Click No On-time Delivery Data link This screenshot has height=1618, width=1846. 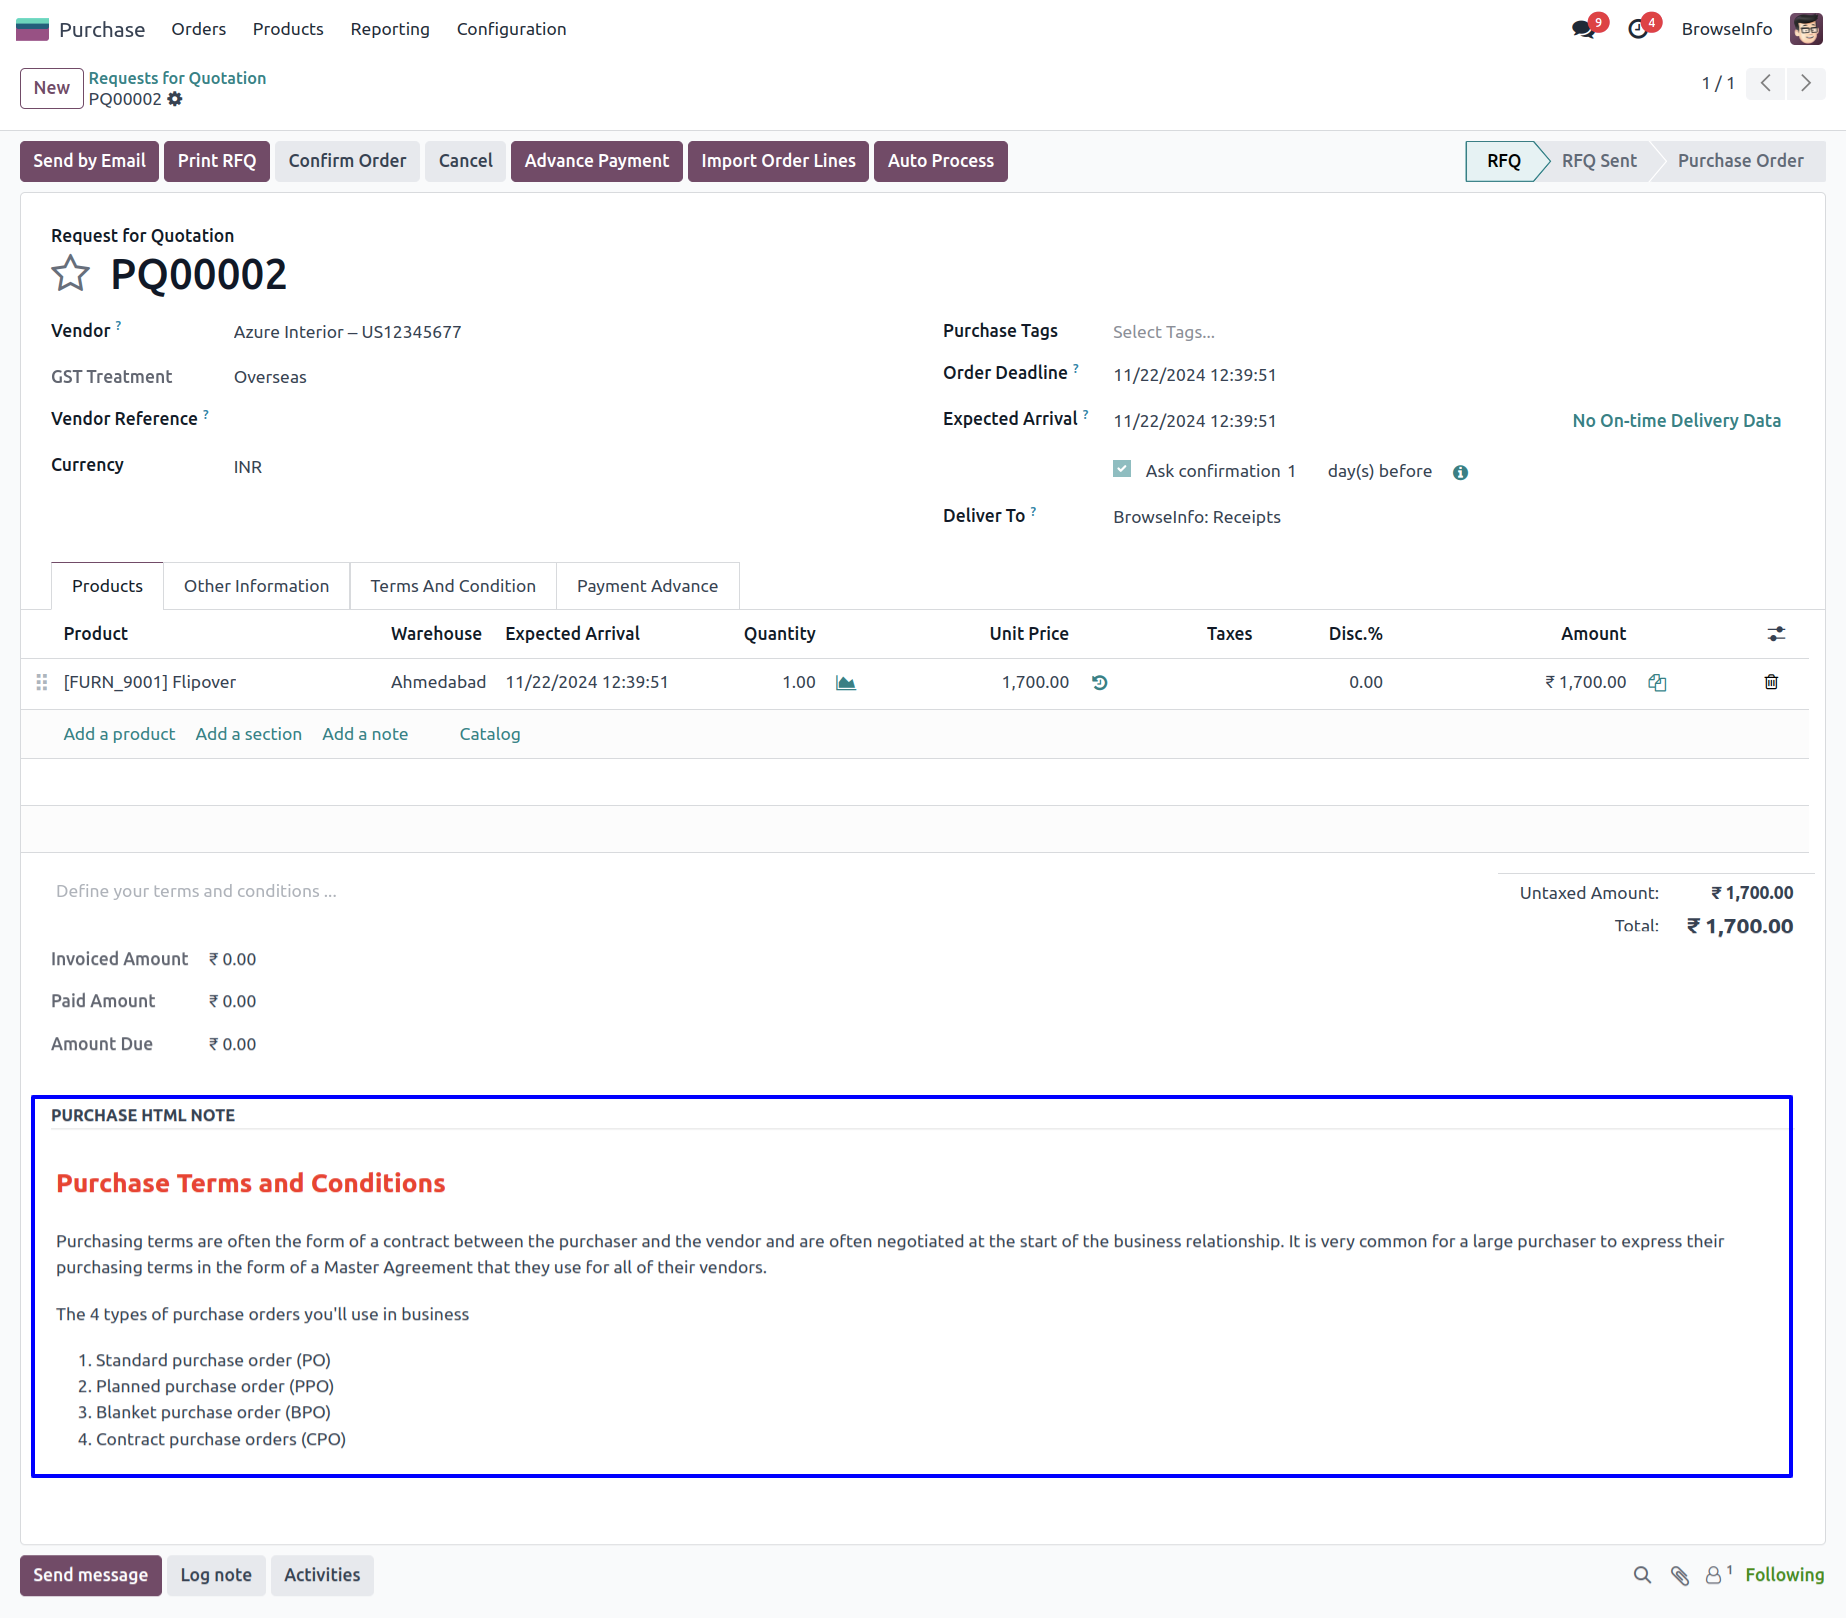1676,421
